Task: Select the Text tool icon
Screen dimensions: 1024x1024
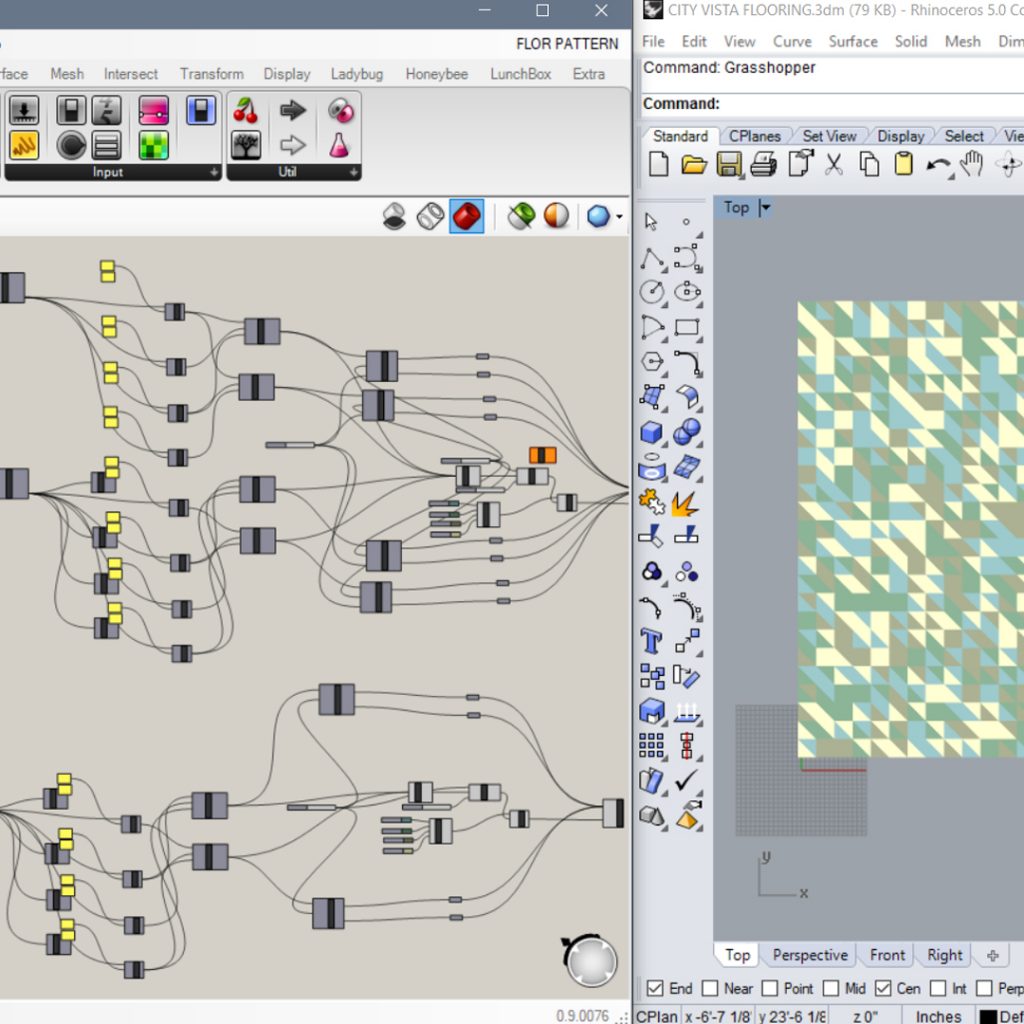Action: [651, 641]
